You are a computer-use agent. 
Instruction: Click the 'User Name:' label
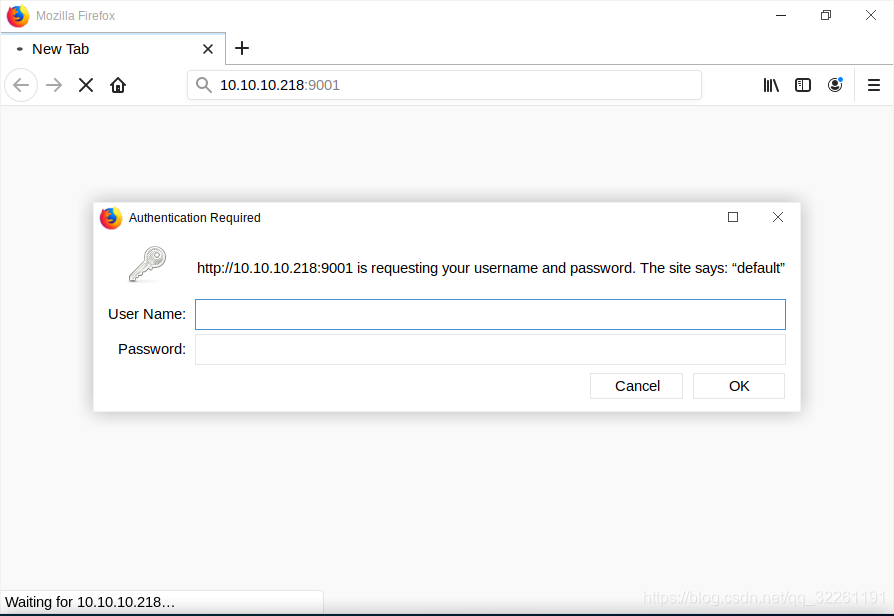(x=147, y=314)
